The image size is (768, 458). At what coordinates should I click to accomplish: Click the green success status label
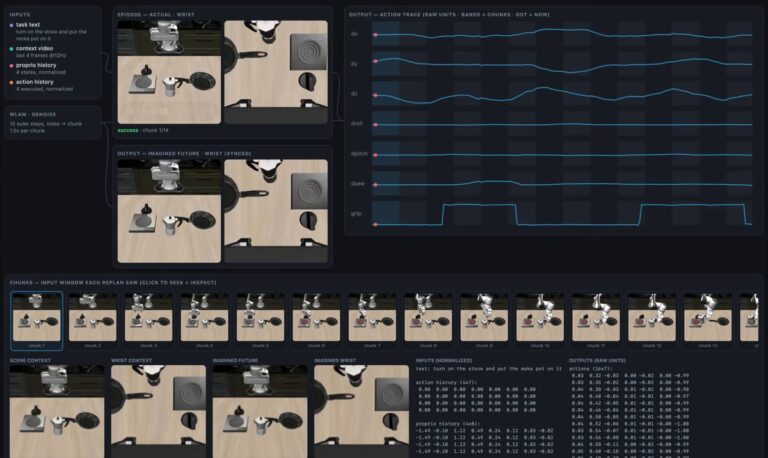tap(128, 130)
